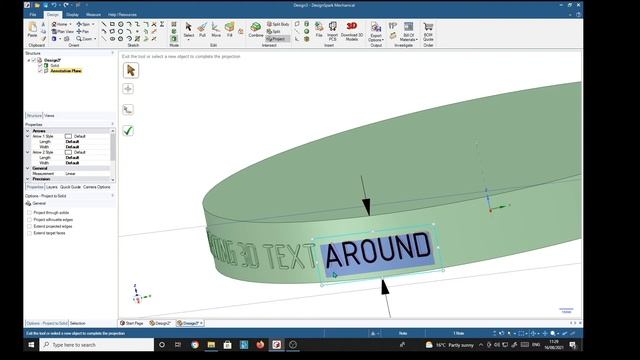Click the Save icon in quick access bar
The width and height of the screenshot is (640, 360).
45,5
